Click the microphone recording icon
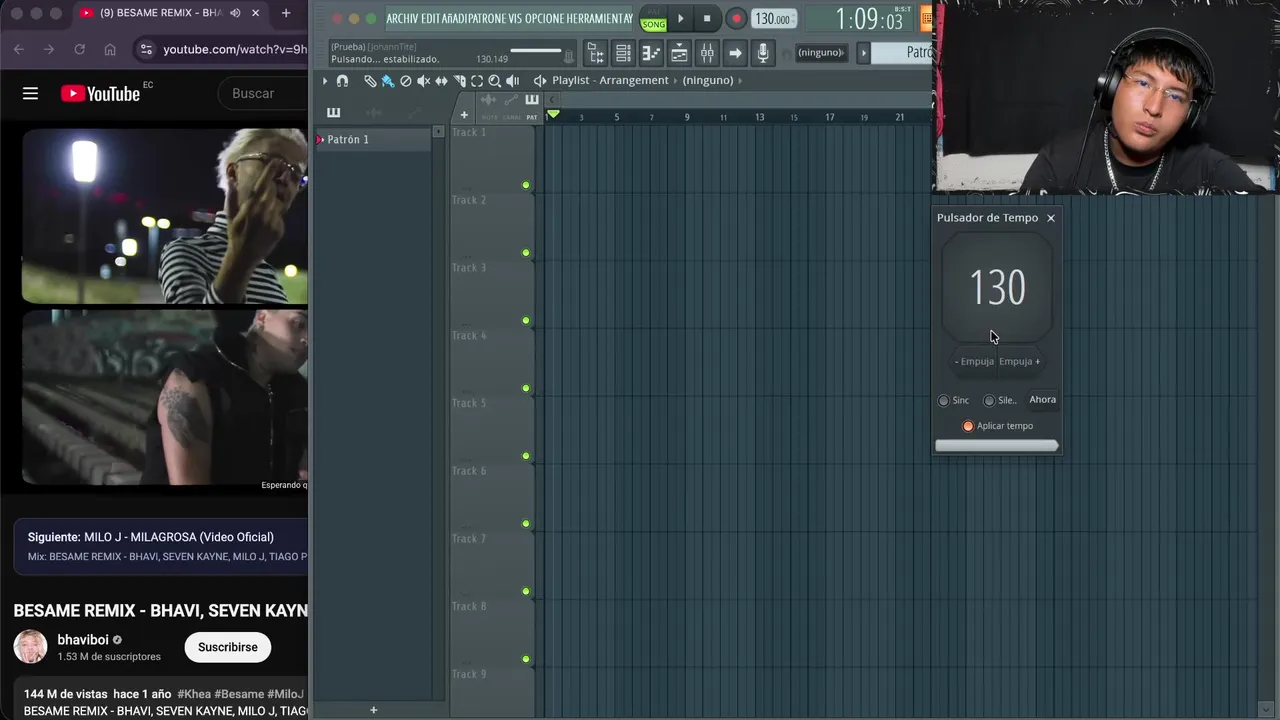 point(763,53)
